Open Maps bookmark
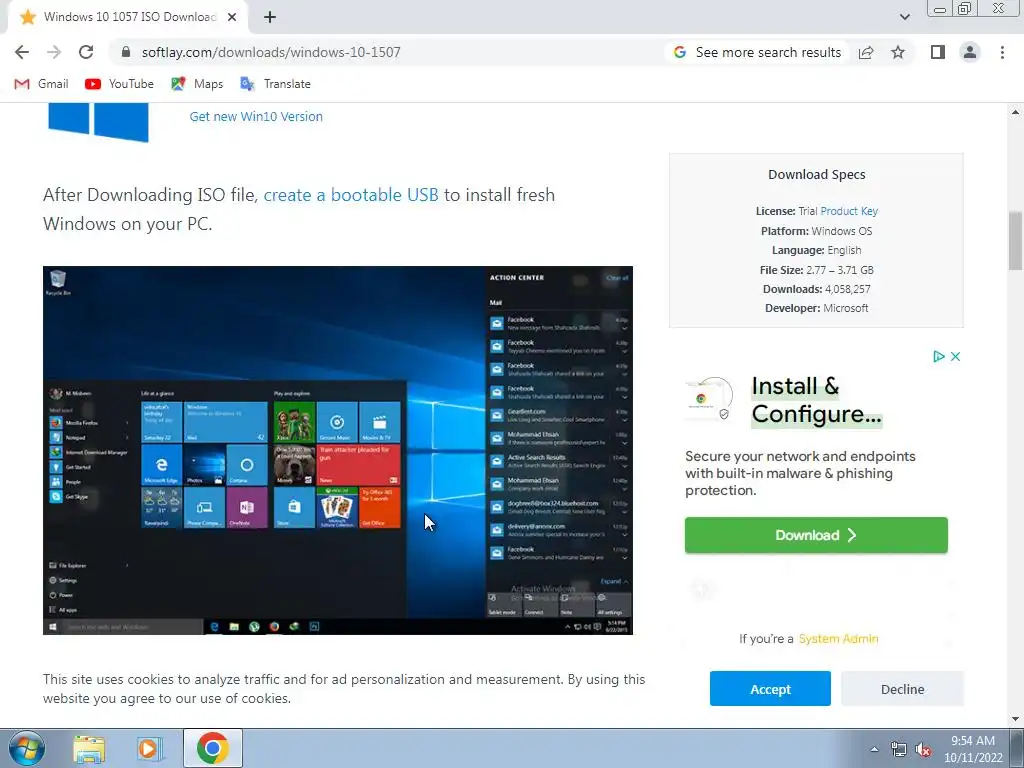 click(197, 84)
